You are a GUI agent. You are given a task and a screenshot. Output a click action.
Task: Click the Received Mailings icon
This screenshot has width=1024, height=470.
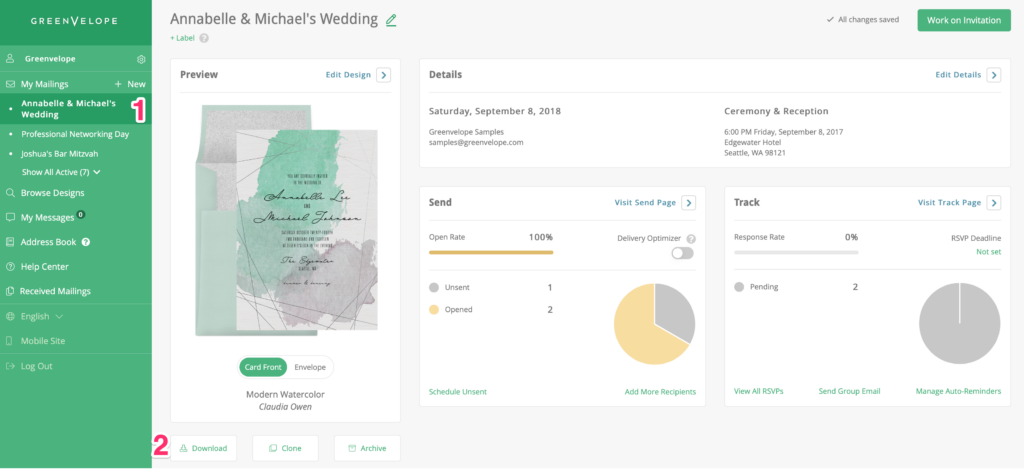coord(10,291)
